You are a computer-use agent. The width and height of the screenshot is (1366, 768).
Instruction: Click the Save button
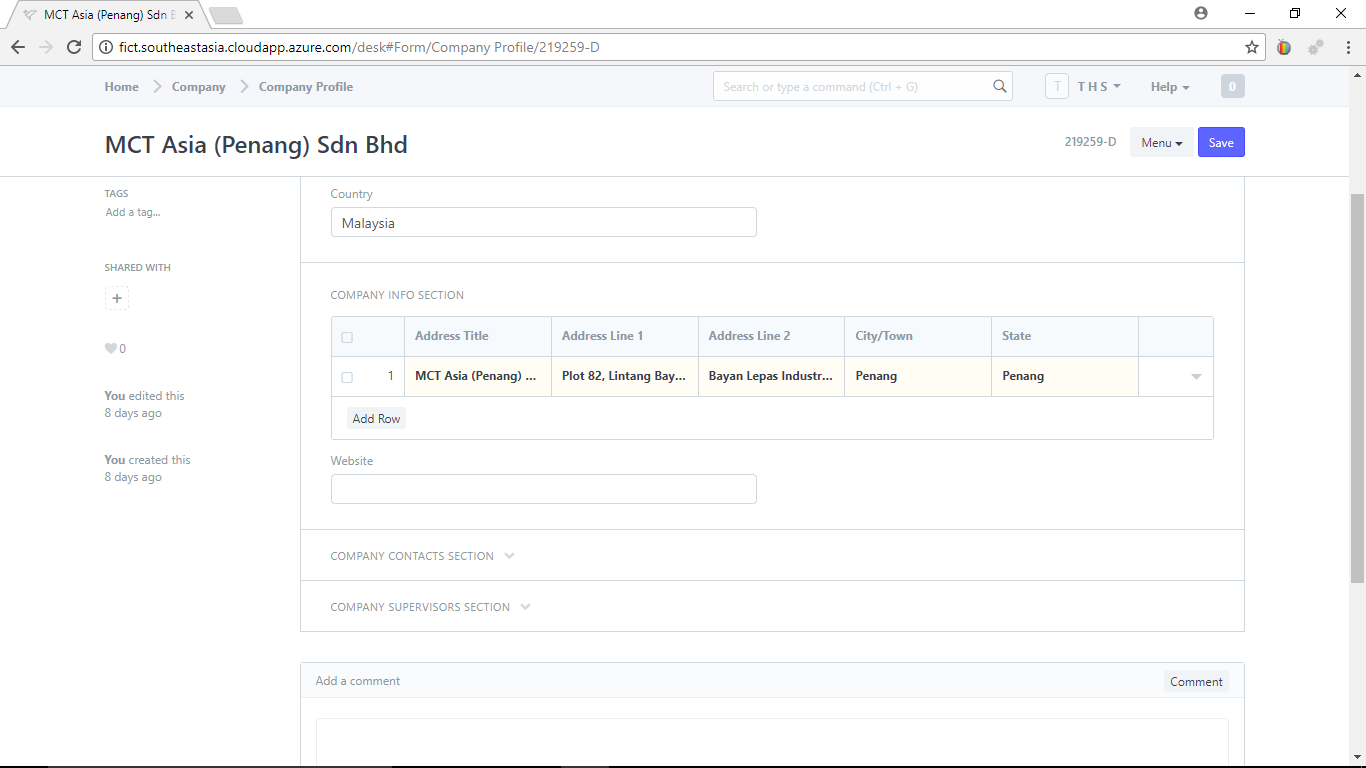(x=1221, y=142)
